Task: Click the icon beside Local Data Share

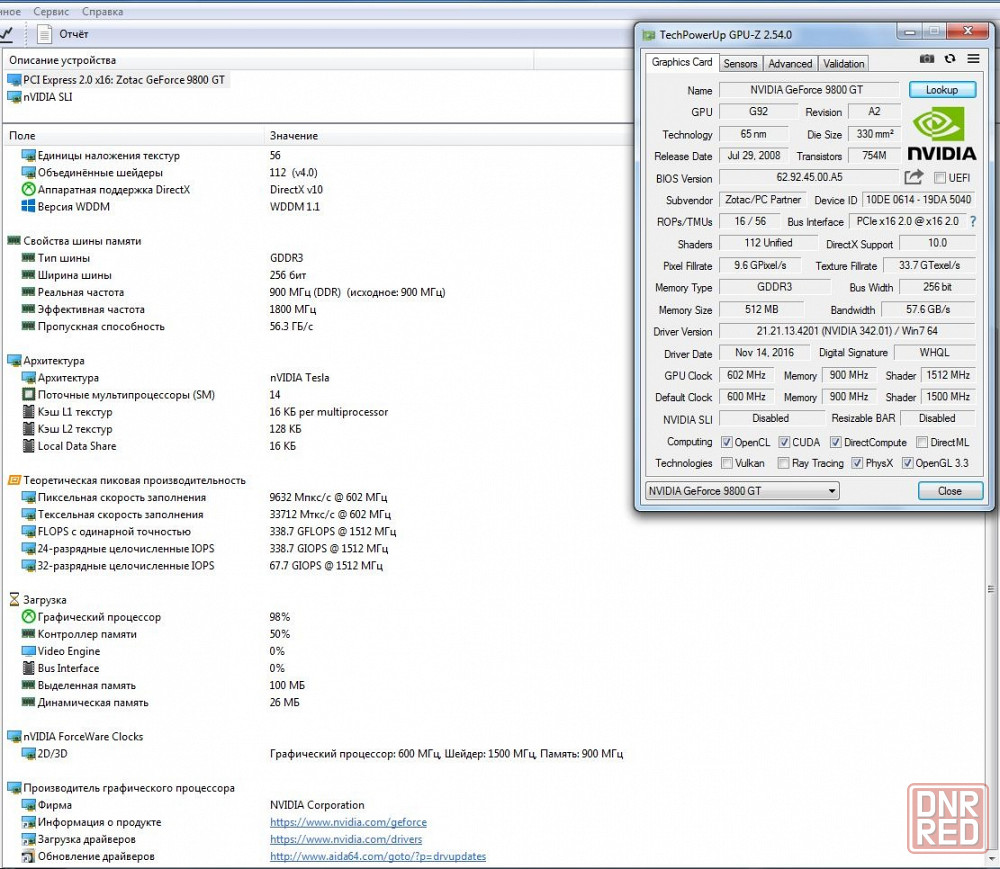Action: click(28, 446)
